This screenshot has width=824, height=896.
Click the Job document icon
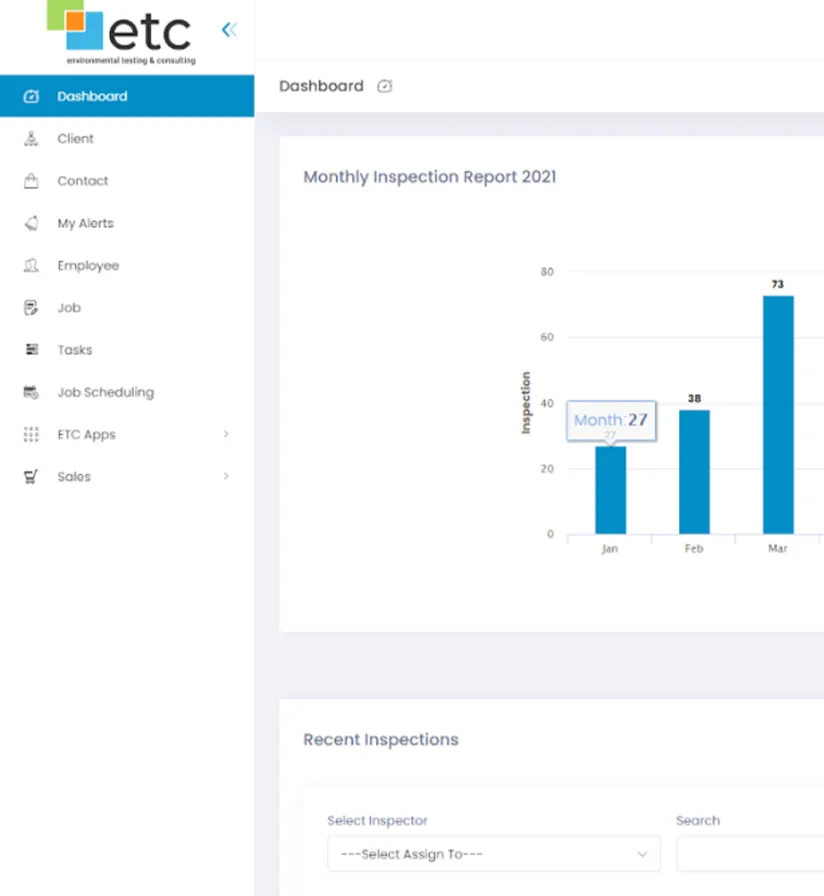[31, 308]
